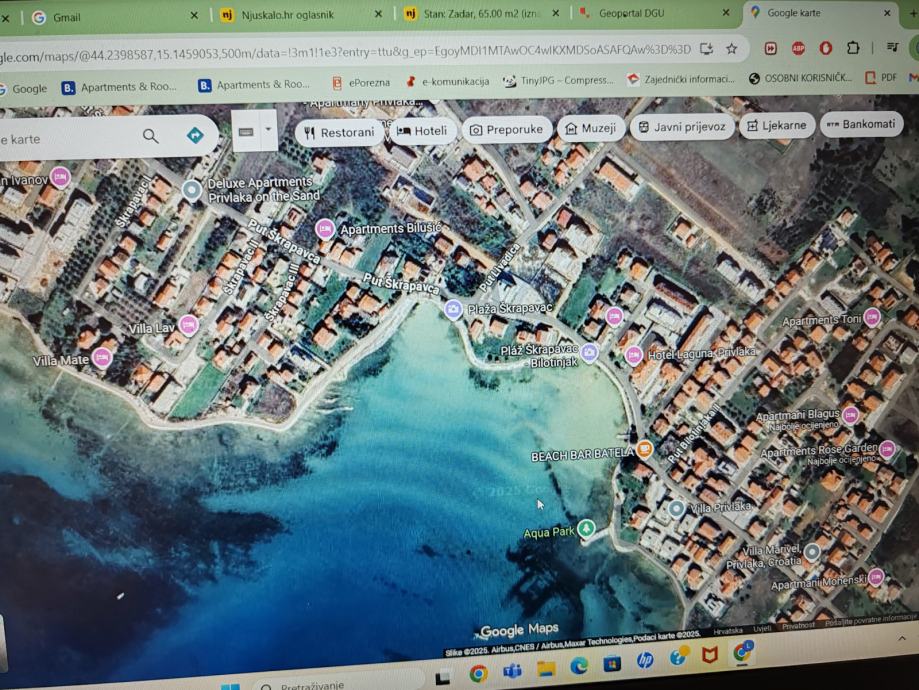Click the Google Maps search magnifier icon
The image size is (919, 690).
click(x=150, y=136)
